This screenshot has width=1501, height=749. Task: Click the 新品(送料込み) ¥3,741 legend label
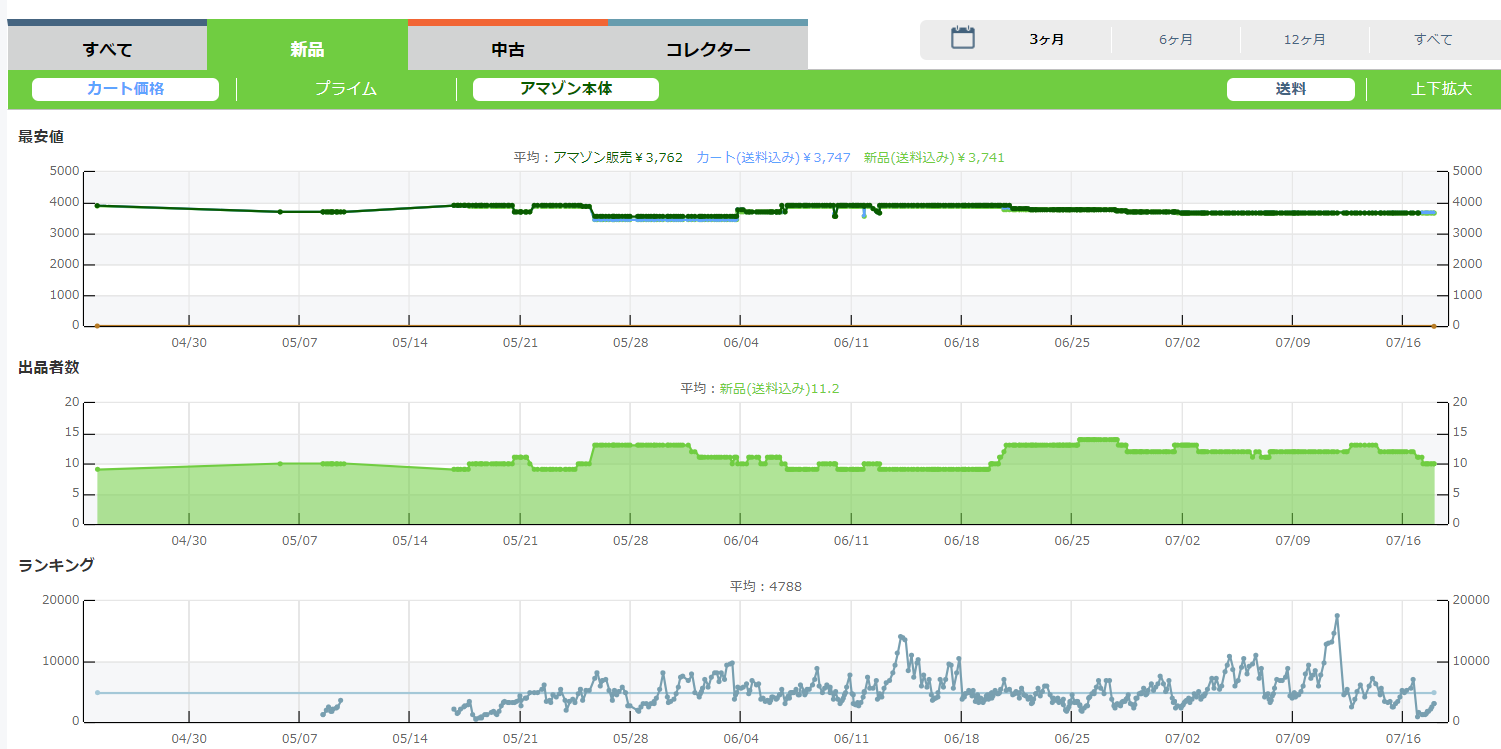(933, 157)
